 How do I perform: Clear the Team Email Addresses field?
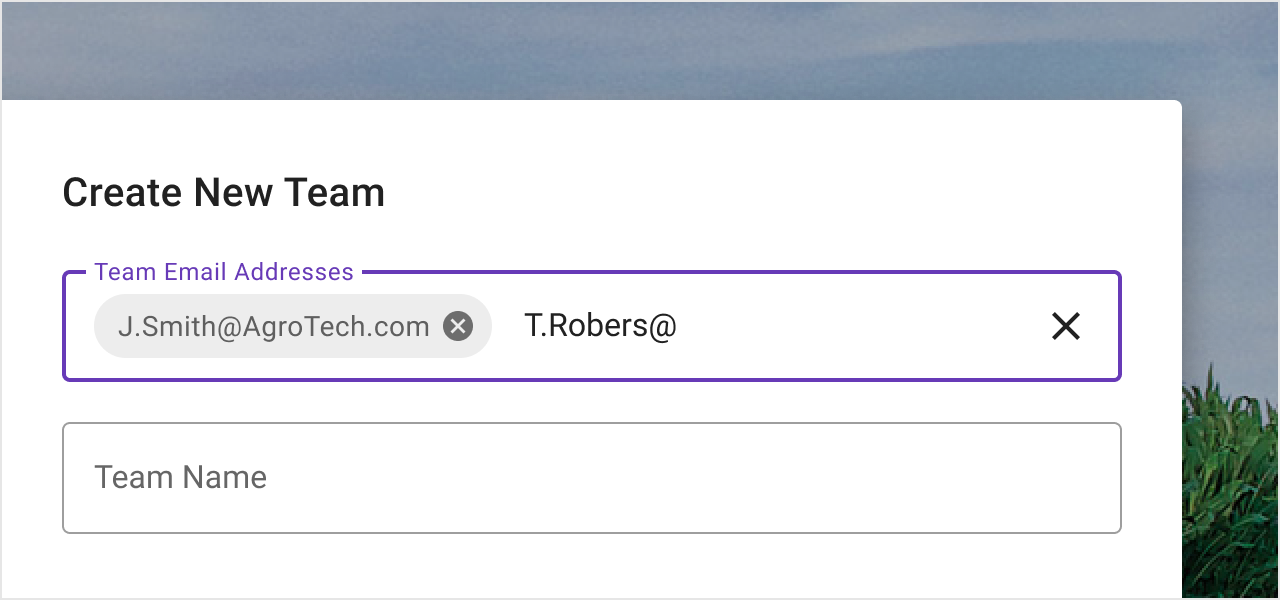tap(1066, 326)
